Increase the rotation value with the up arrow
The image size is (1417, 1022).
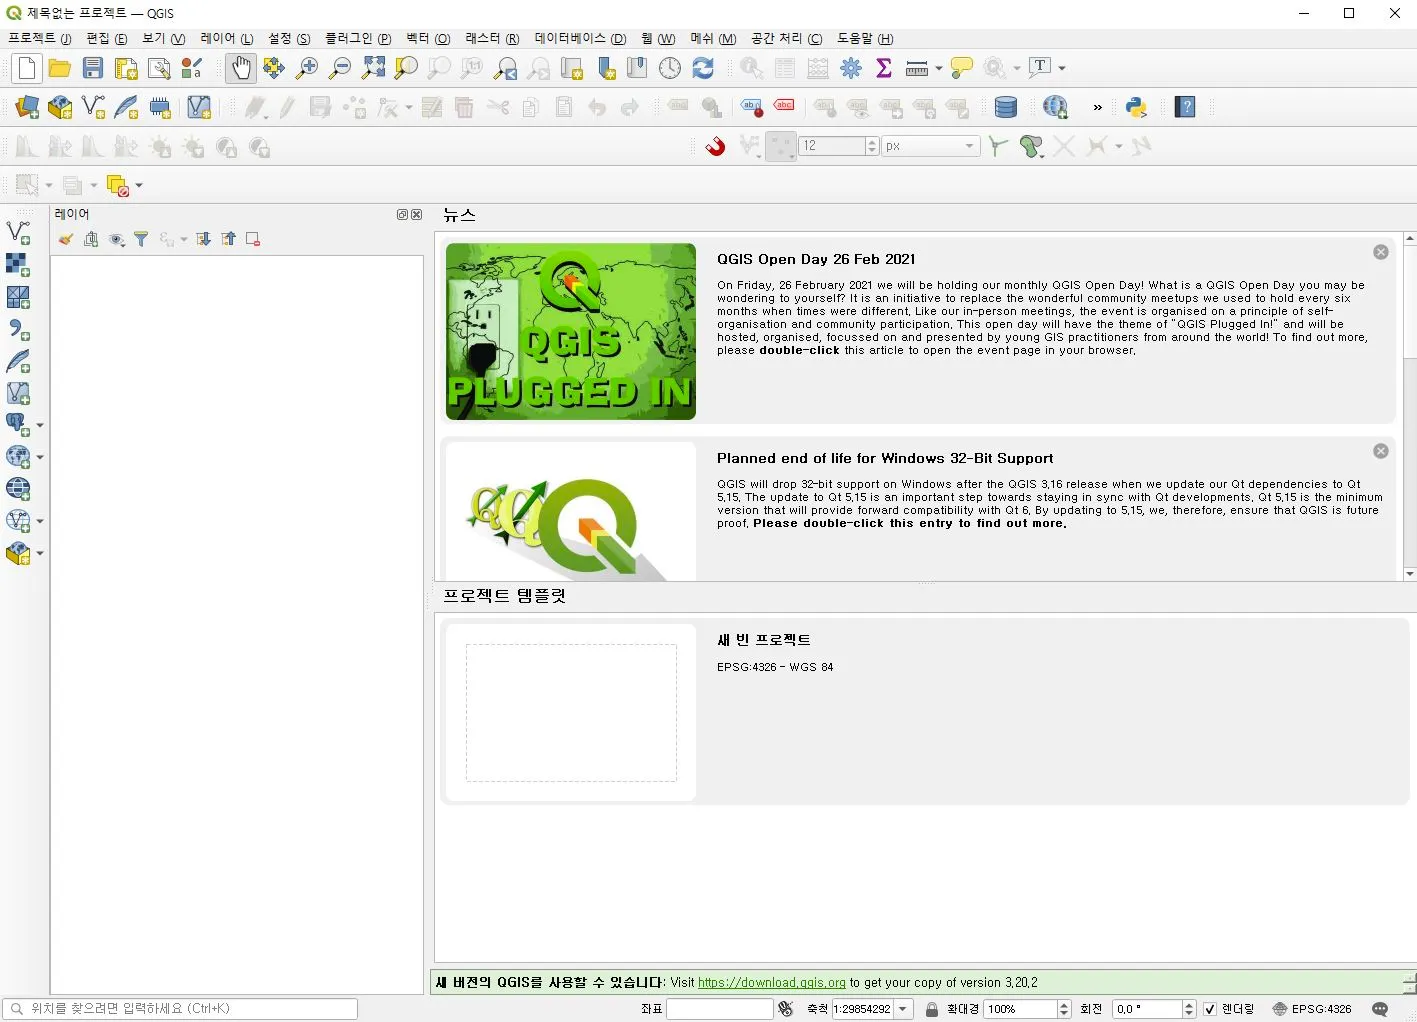coord(1189,1004)
